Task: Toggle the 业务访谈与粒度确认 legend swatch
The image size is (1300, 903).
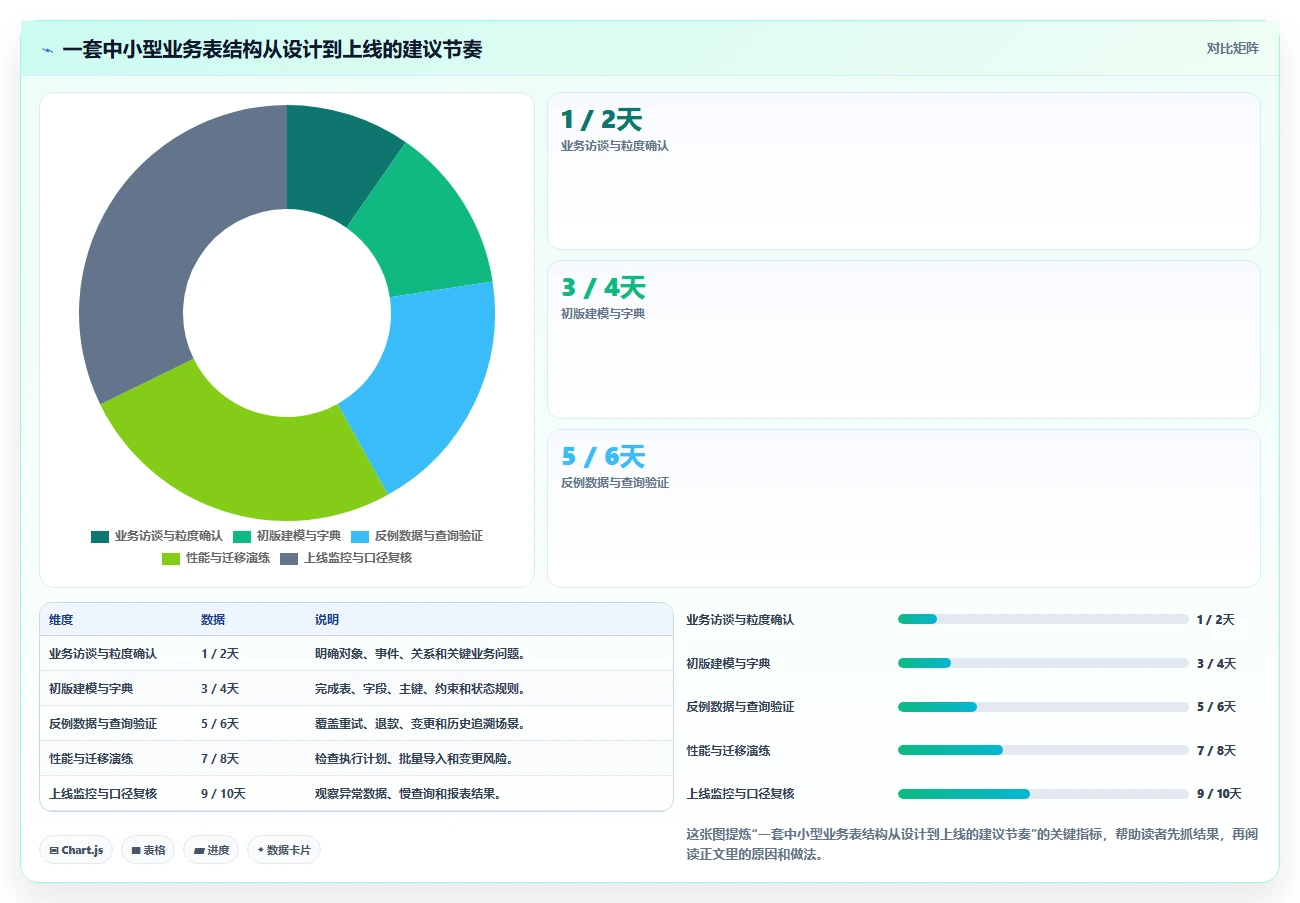Action: tap(100, 536)
